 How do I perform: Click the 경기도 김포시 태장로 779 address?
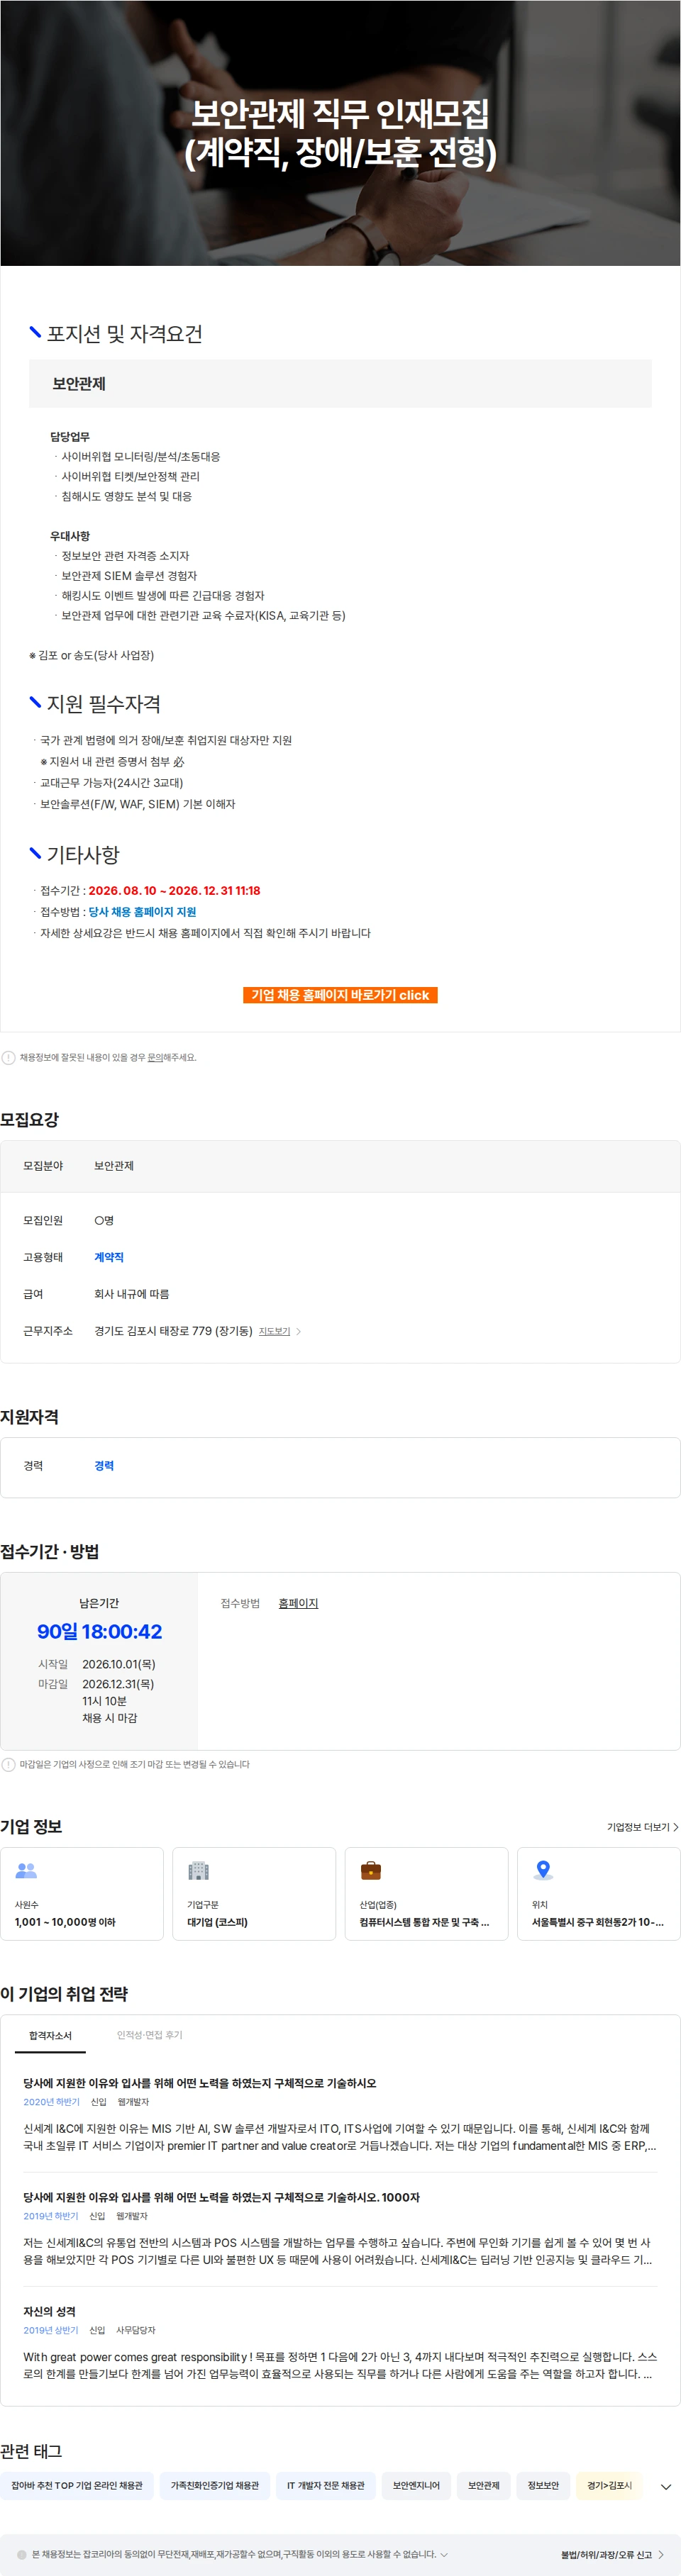tap(173, 1331)
